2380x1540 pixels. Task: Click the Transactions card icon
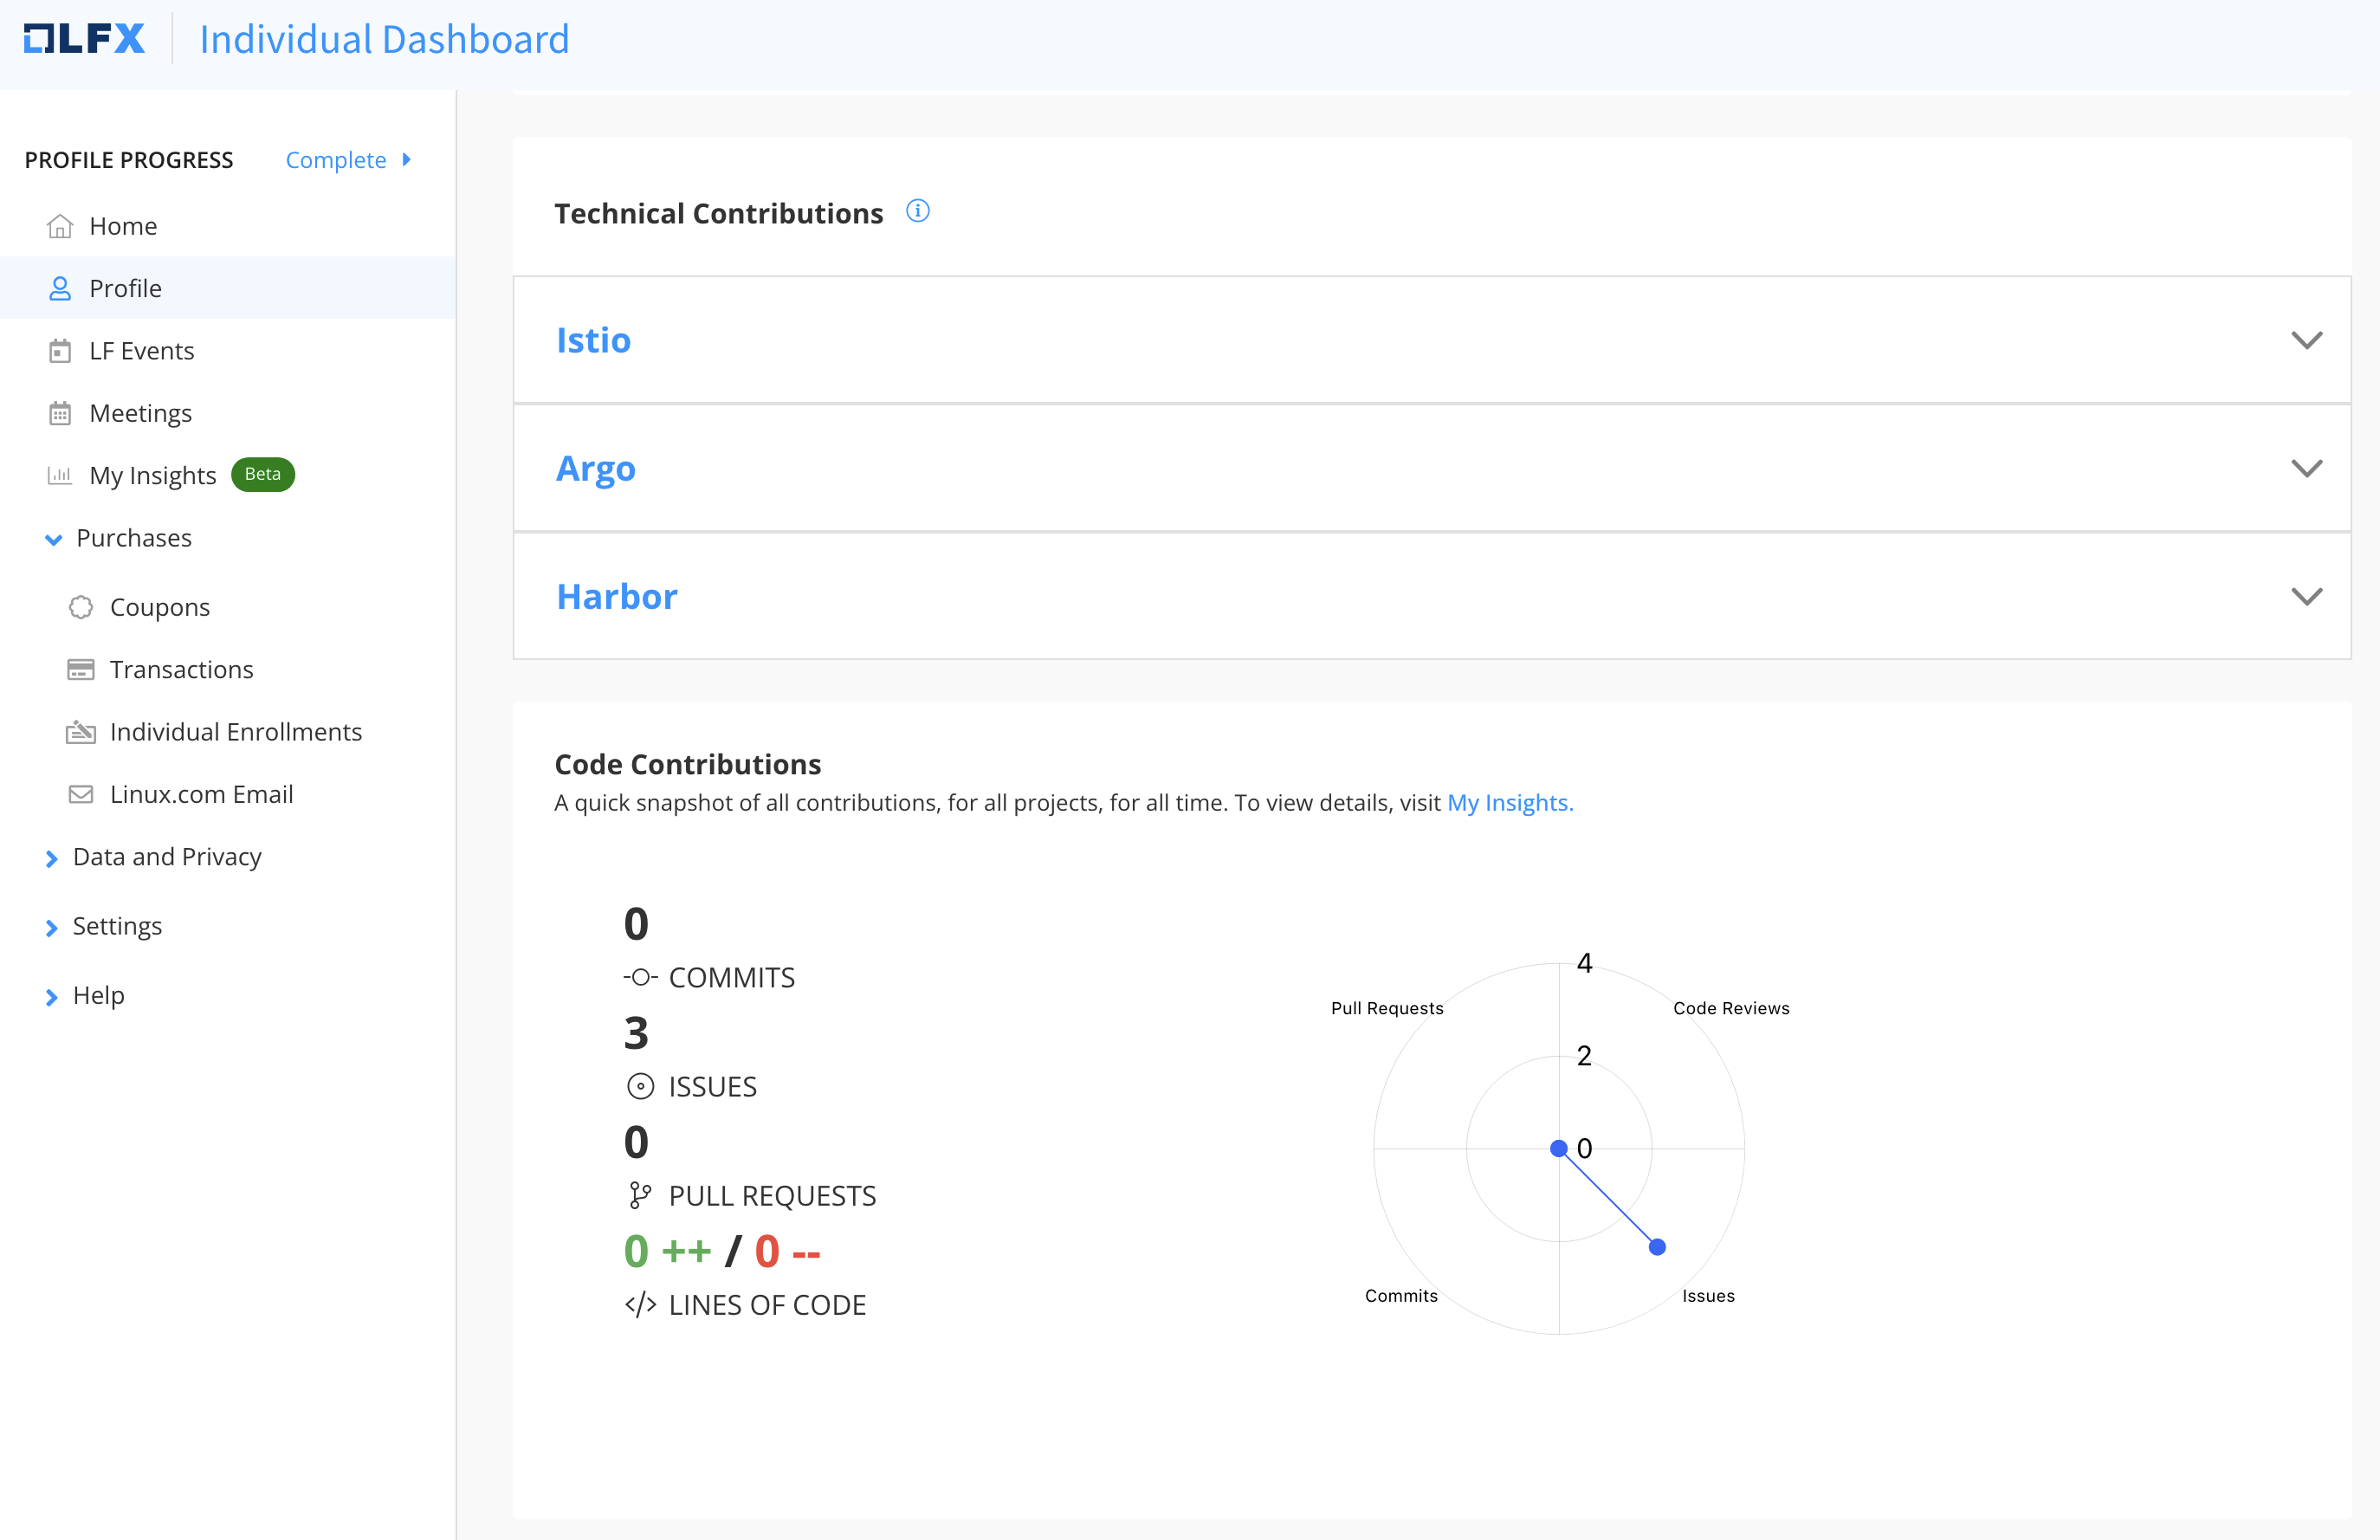[81, 669]
